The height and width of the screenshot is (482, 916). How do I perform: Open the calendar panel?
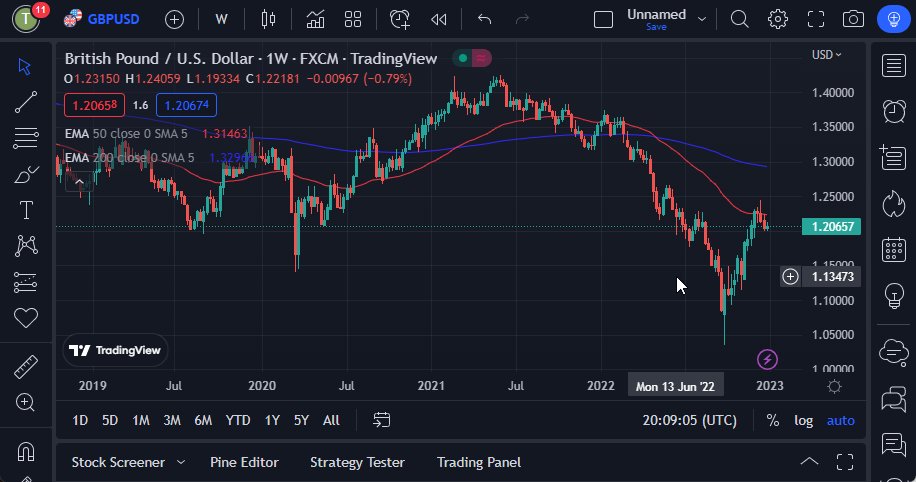(x=893, y=249)
